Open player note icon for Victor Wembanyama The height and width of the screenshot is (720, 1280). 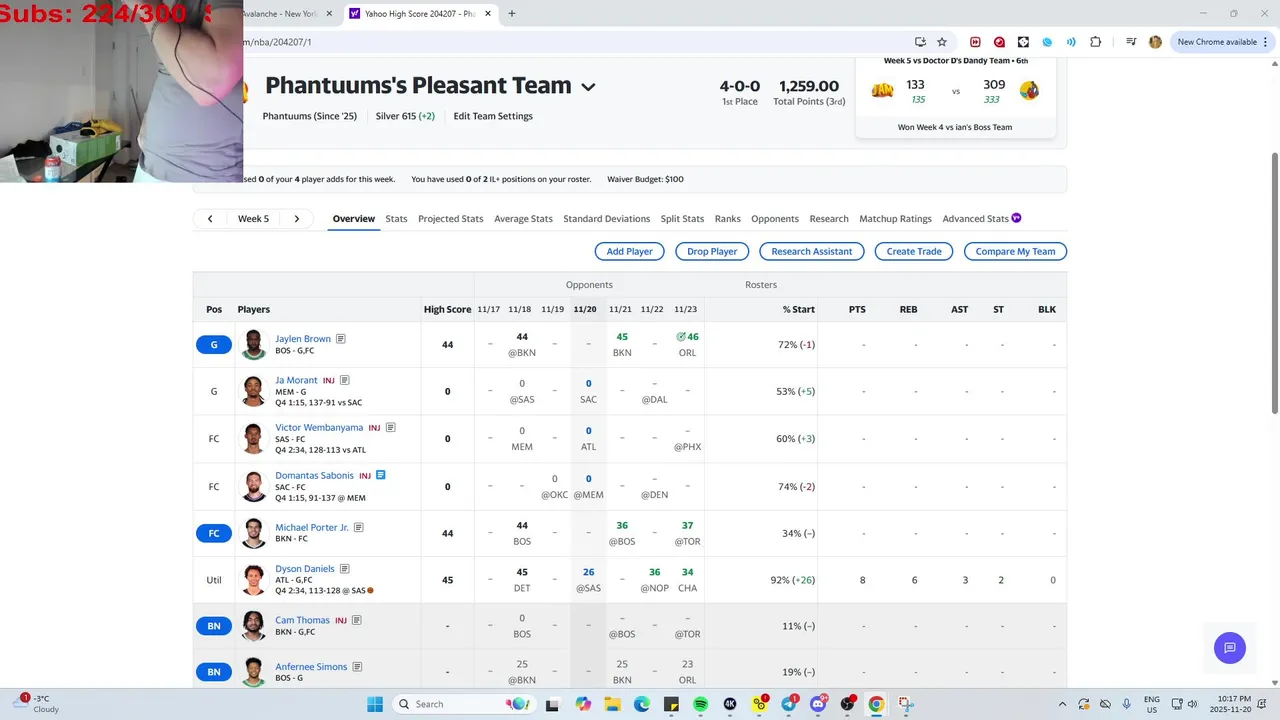[391, 427]
